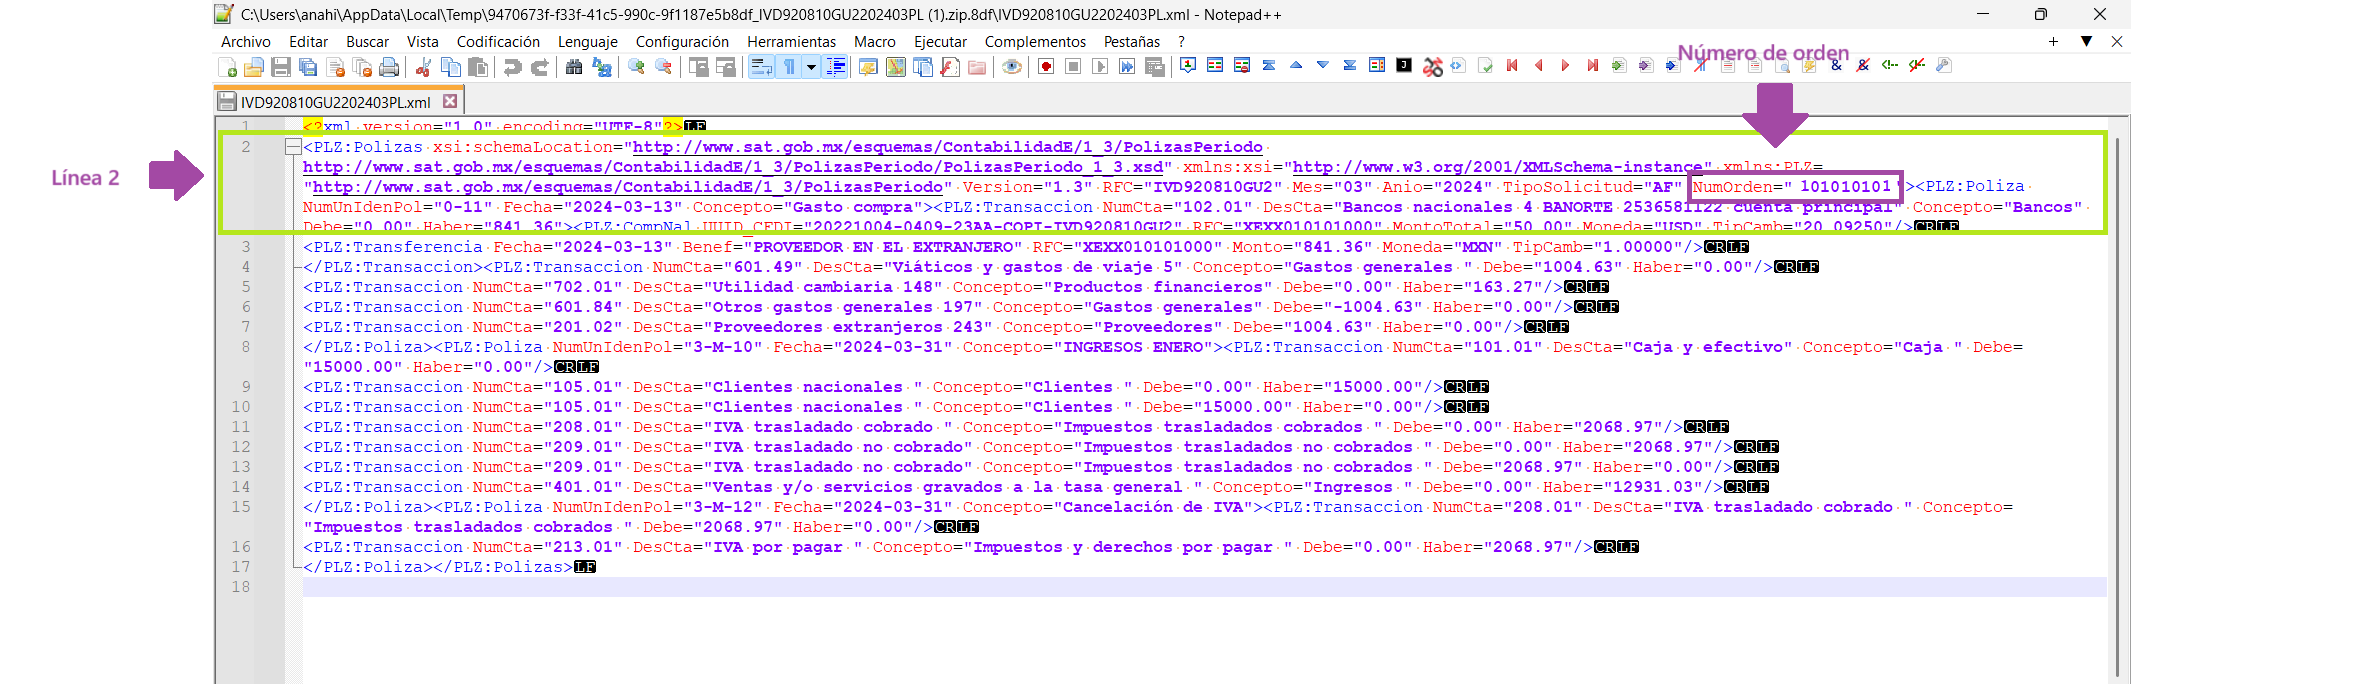
Task: Click the Cut scissors icon
Action: [423, 67]
